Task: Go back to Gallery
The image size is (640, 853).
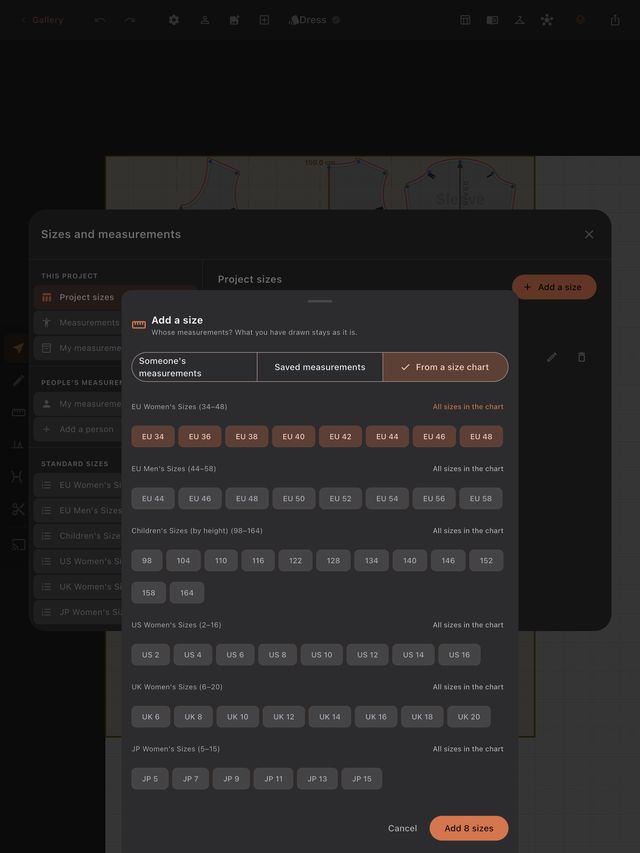Action: tap(42, 20)
